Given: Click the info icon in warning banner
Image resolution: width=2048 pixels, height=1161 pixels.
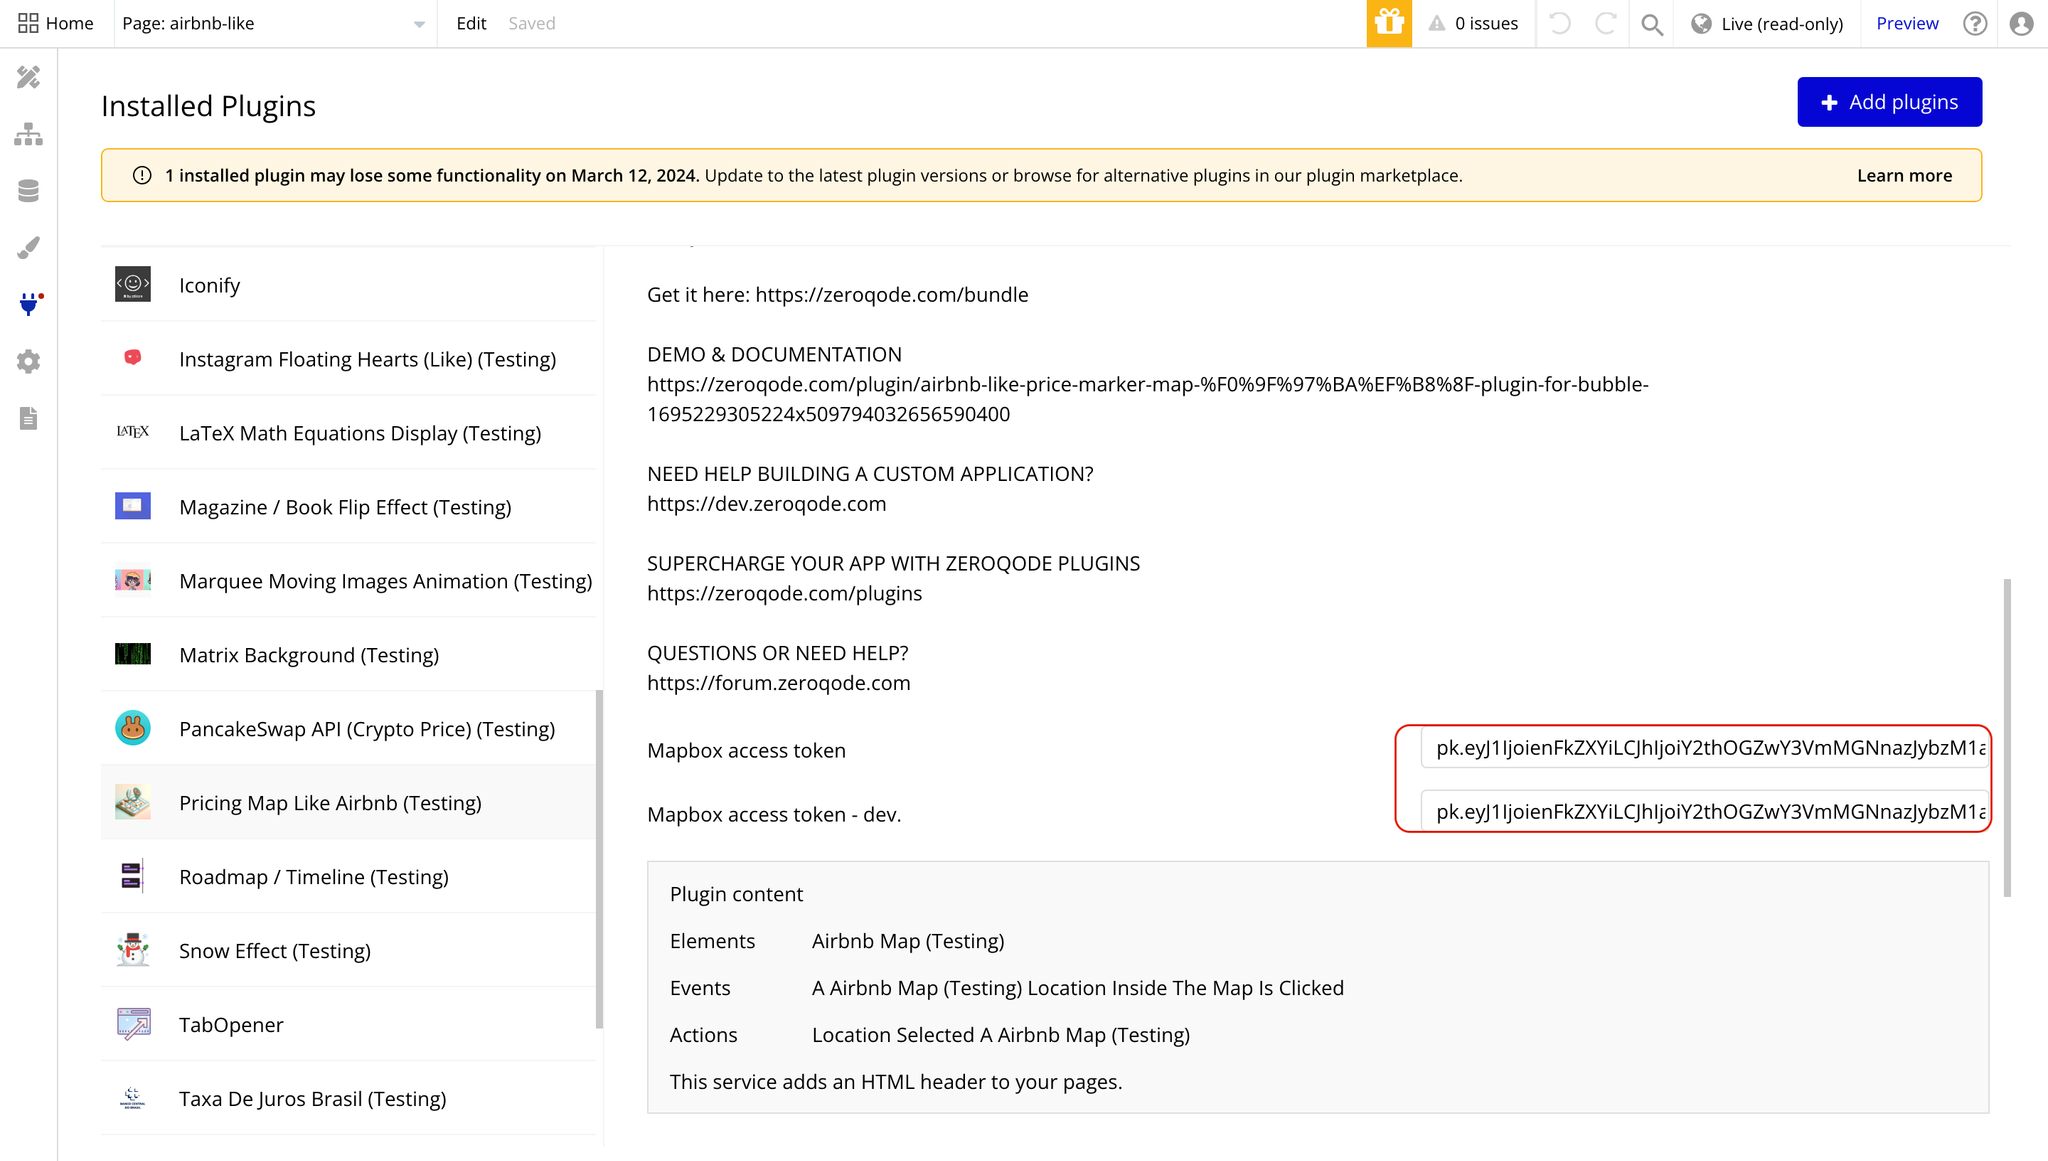Looking at the screenshot, I should pos(142,176).
